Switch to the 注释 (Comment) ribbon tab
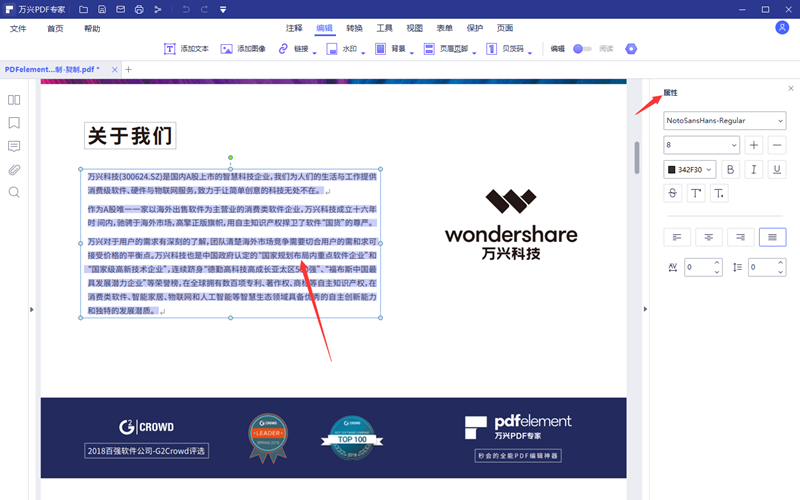 coord(294,28)
